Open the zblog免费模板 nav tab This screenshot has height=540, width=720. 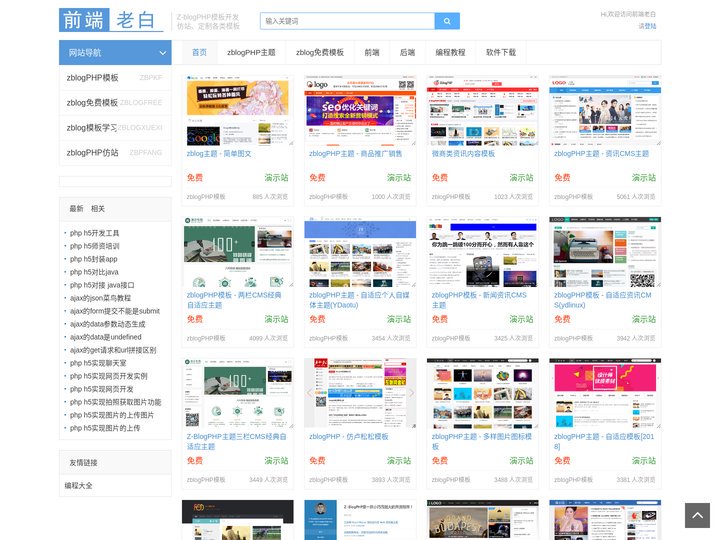[320, 52]
